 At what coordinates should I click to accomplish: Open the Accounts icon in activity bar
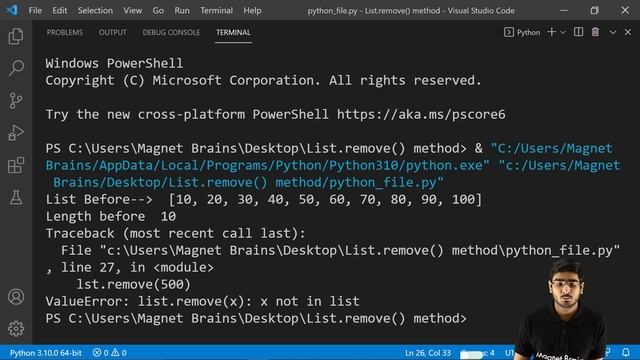[x=16, y=297]
